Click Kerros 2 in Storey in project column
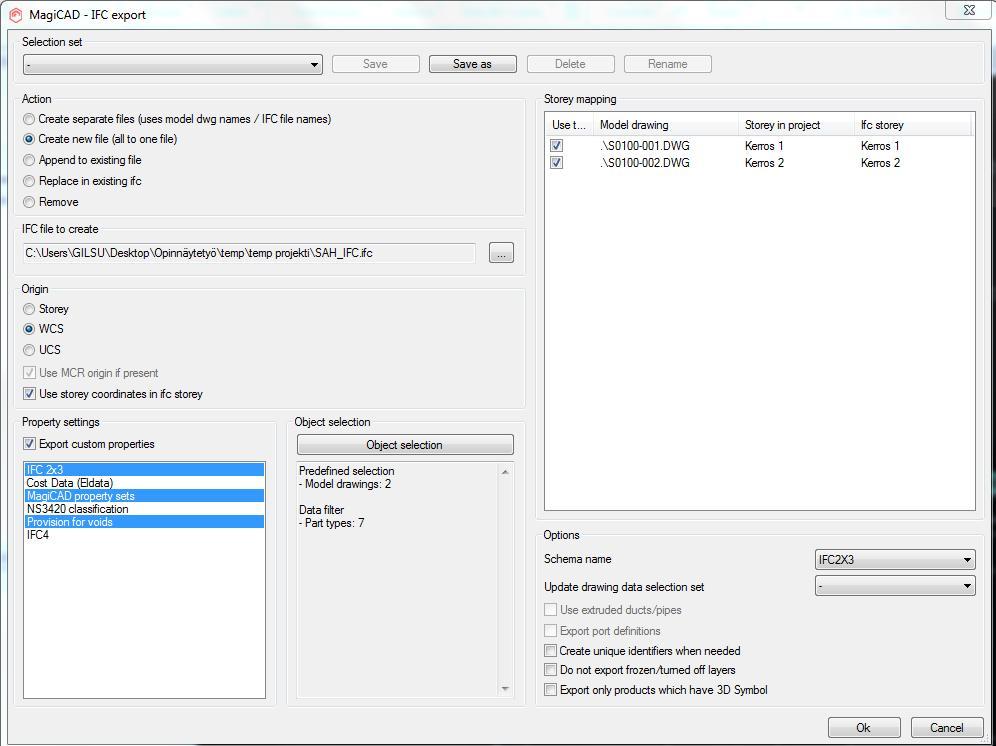Image resolution: width=996 pixels, height=746 pixels. pos(764,163)
